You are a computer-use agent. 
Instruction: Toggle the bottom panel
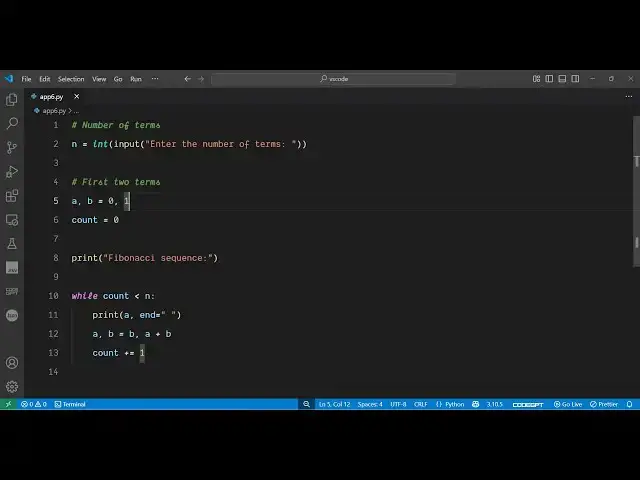pyautogui.click(x=562, y=79)
